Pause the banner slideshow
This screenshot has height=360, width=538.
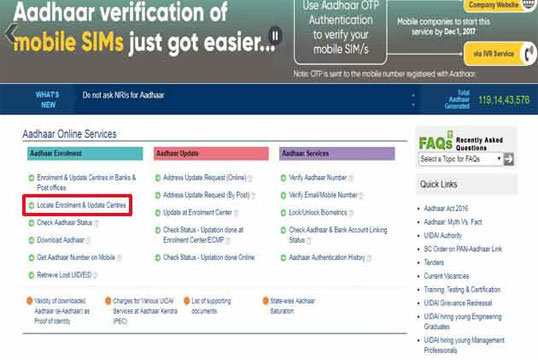click(x=275, y=36)
